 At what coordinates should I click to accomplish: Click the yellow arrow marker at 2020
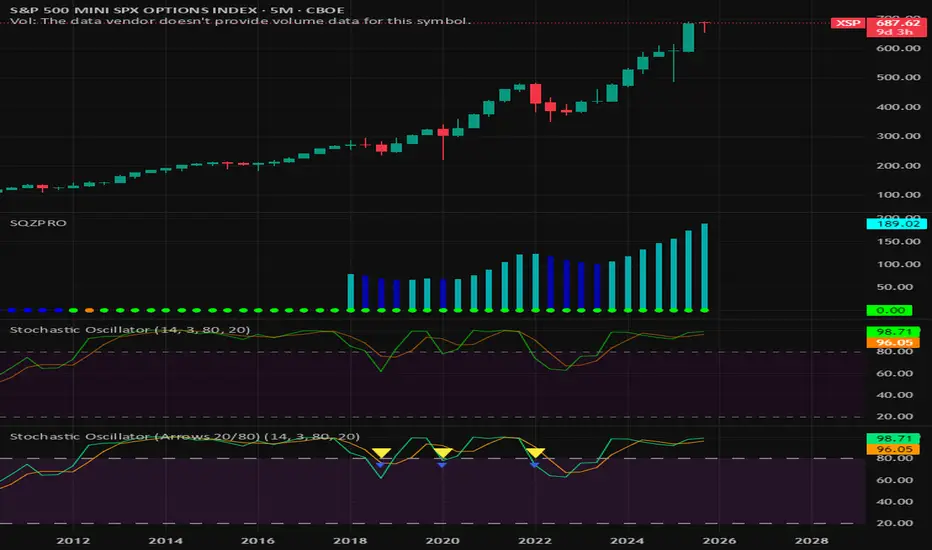(443, 453)
